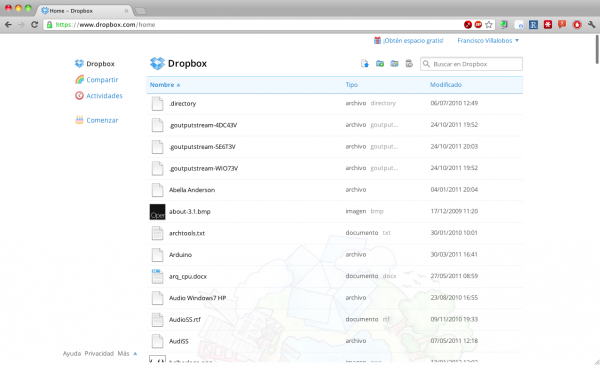This screenshot has height=365, width=600.
Task: Click the gift icon beside Obtén espacio gratis
Action: pos(377,40)
